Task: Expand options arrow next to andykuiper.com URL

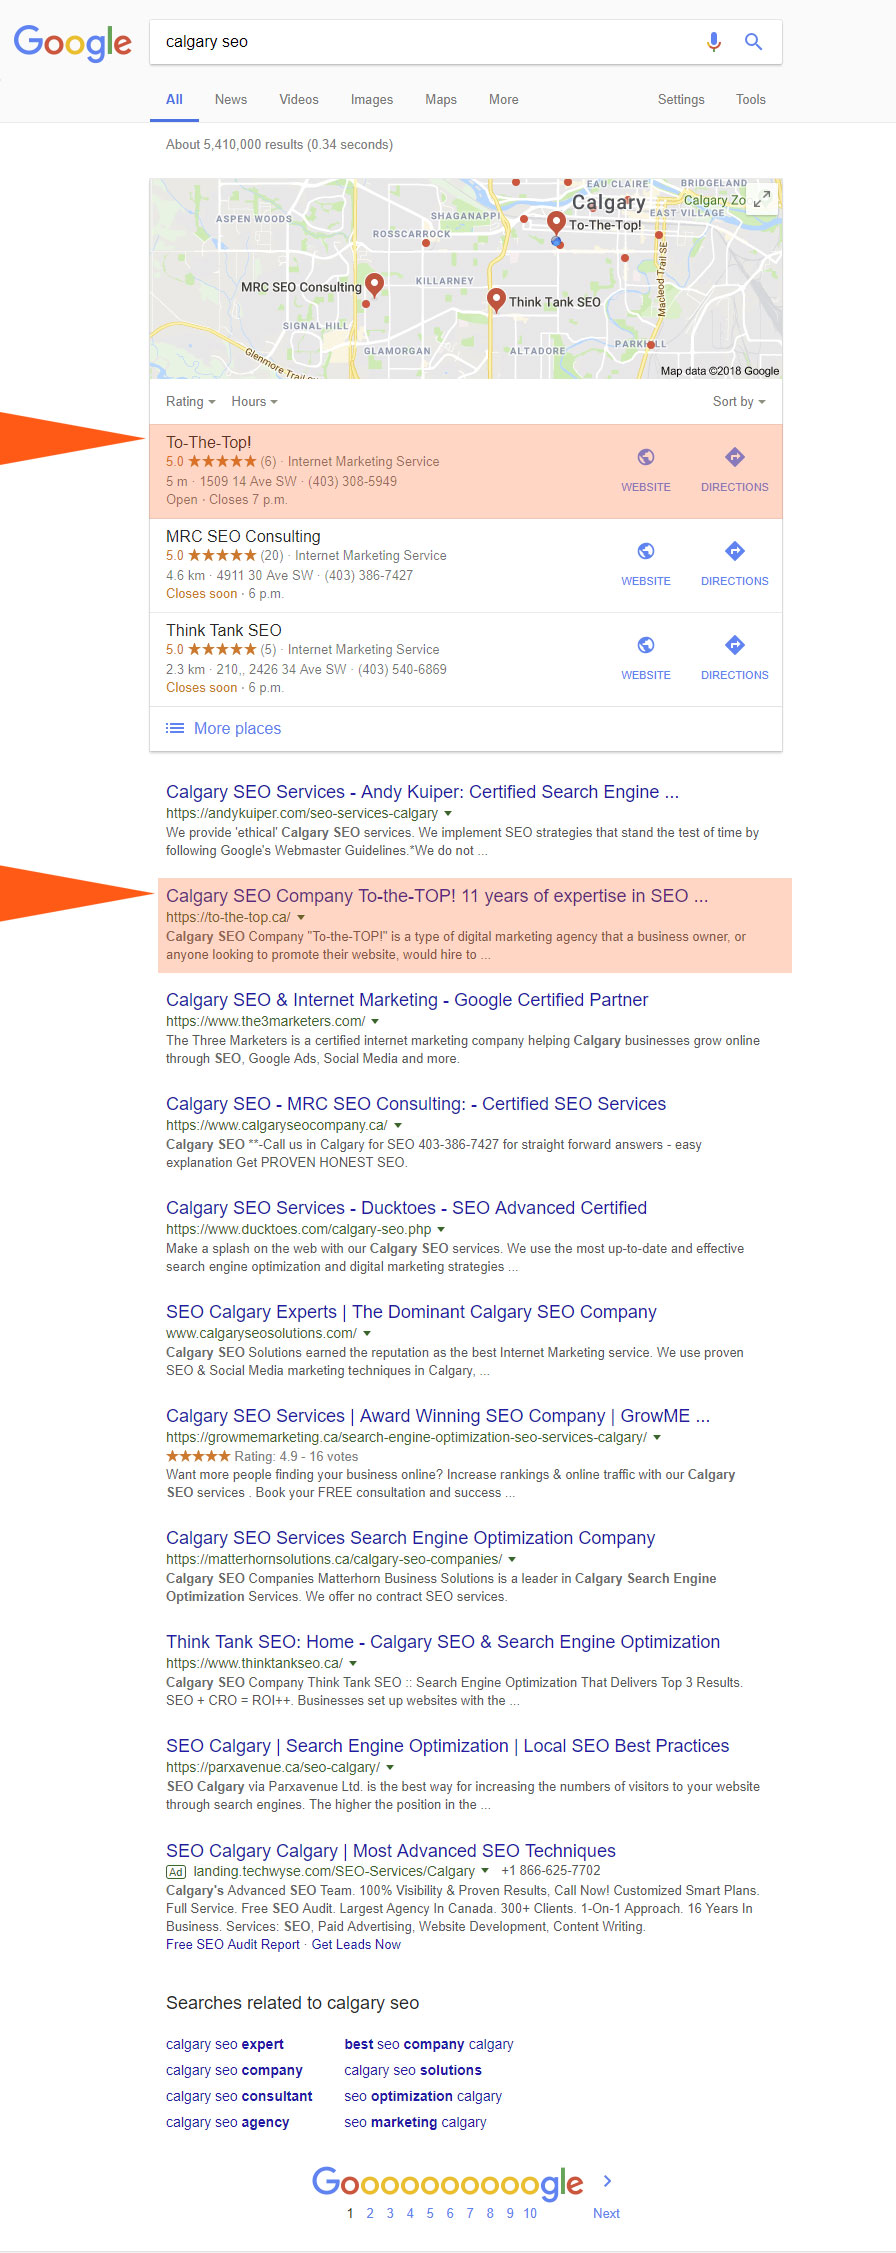Action: (x=448, y=814)
